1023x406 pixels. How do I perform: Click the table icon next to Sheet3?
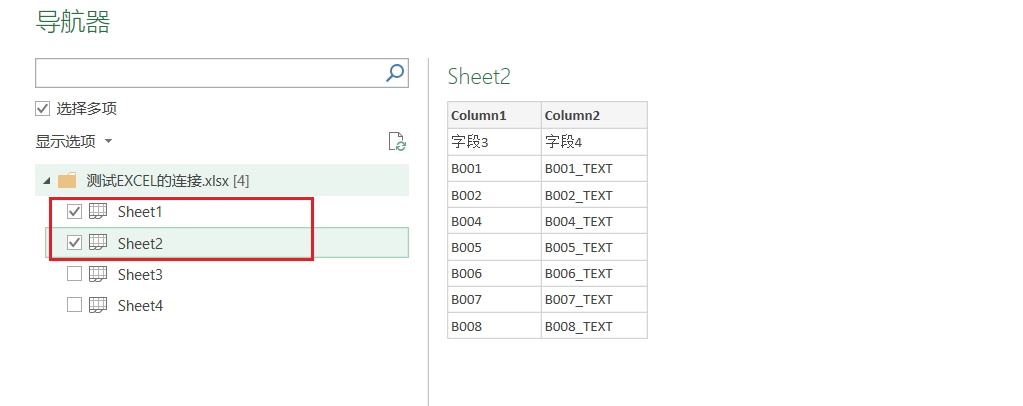coord(98,274)
